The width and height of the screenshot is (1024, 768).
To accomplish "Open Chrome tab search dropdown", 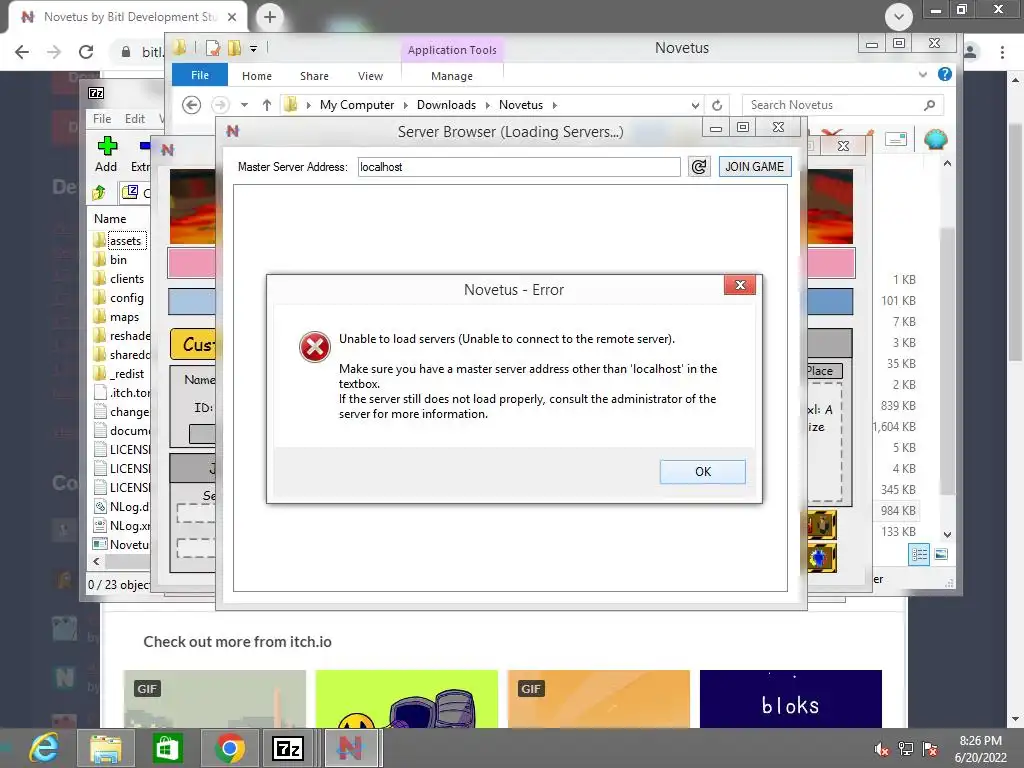I will tap(899, 16).
